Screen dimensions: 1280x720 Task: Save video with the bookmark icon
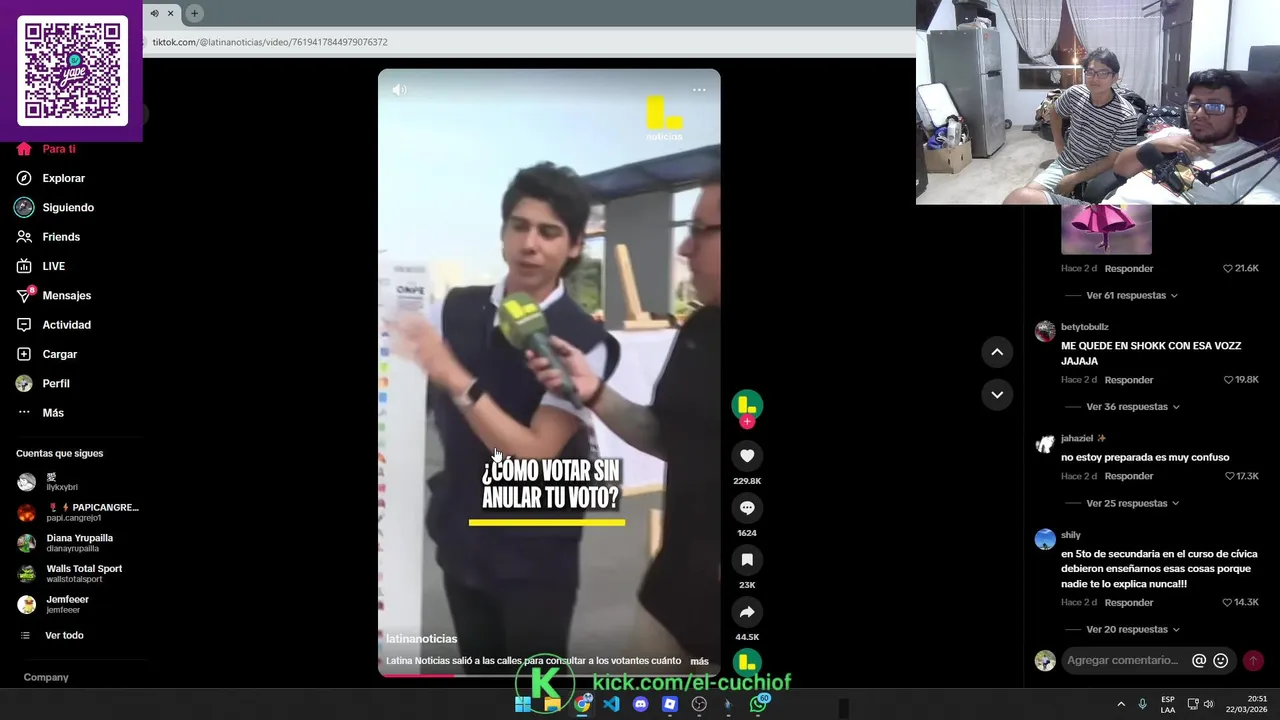747,560
